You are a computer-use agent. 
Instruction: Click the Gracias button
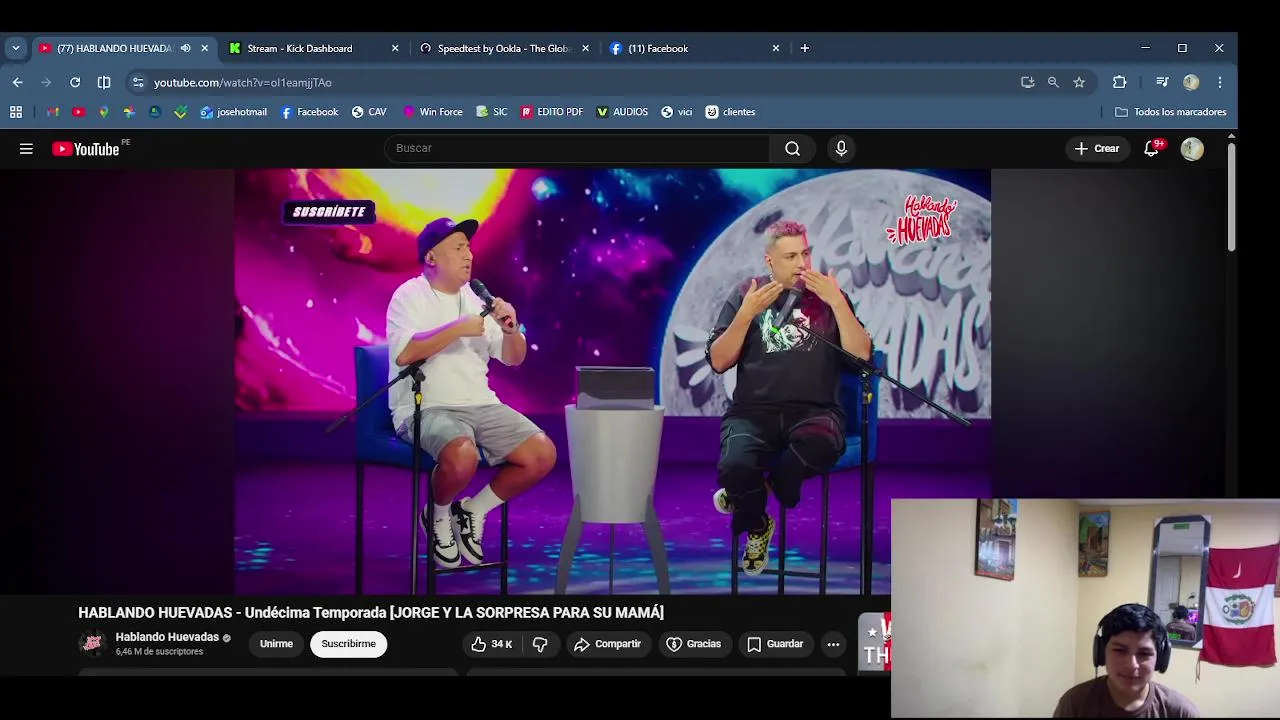(693, 644)
